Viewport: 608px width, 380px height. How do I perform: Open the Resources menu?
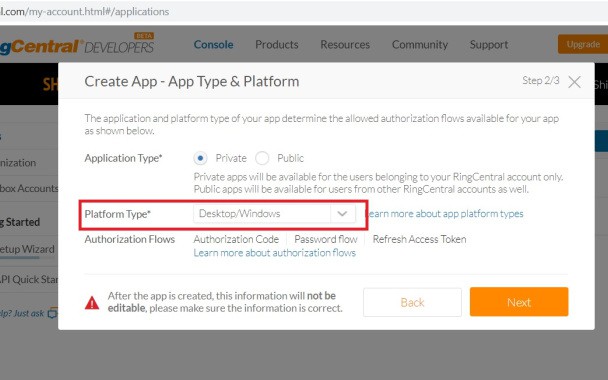coord(345,45)
